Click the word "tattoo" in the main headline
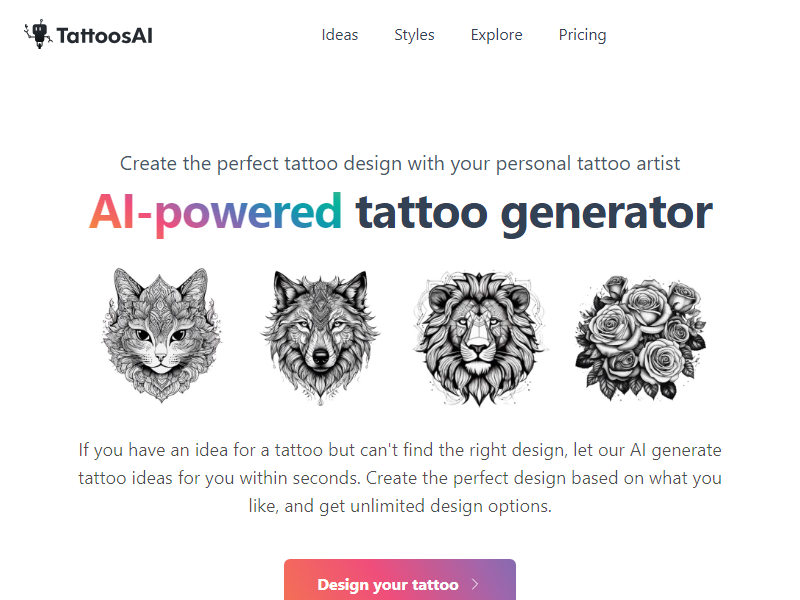800x600 pixels. [x=421, y=212]
